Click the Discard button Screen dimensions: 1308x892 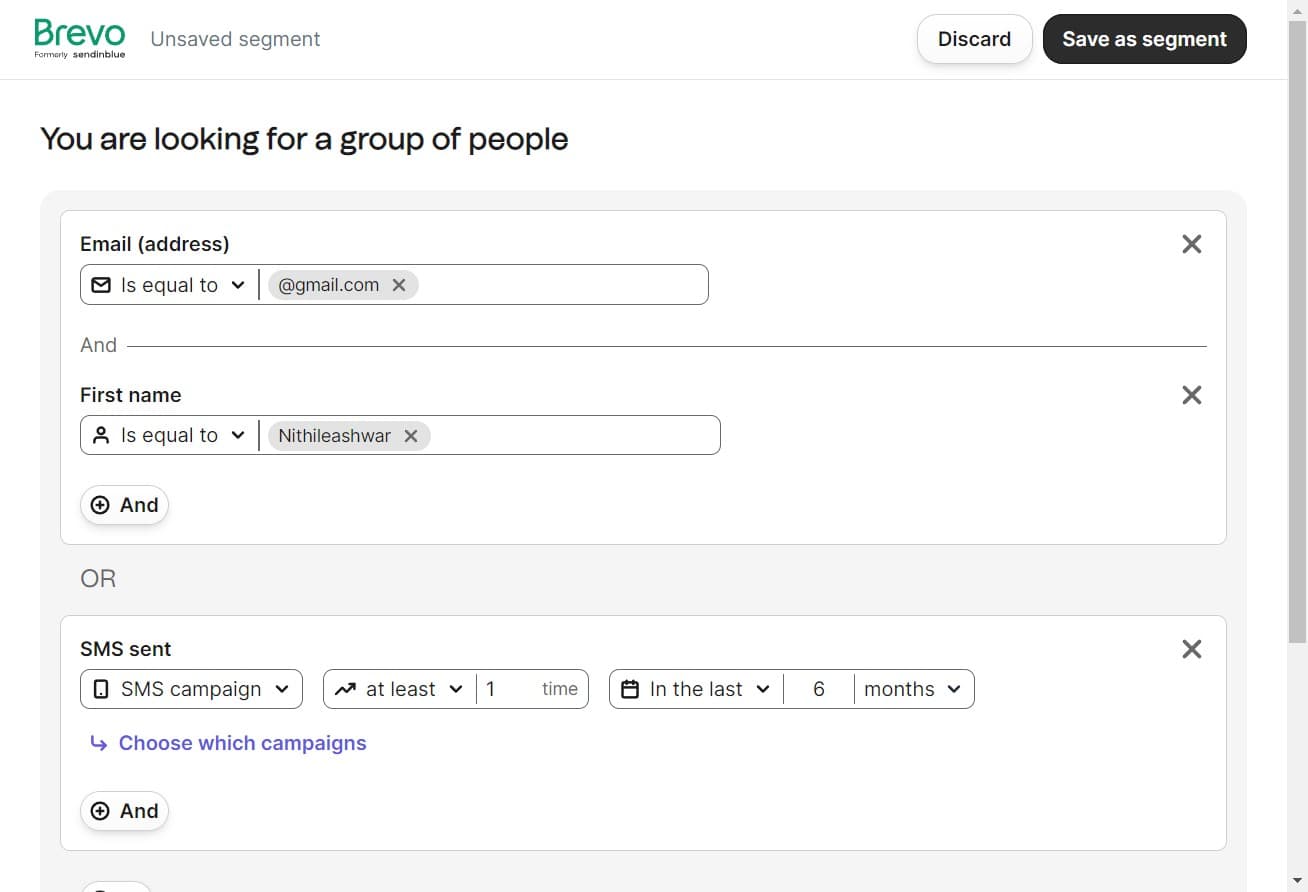tap(973, 38)
